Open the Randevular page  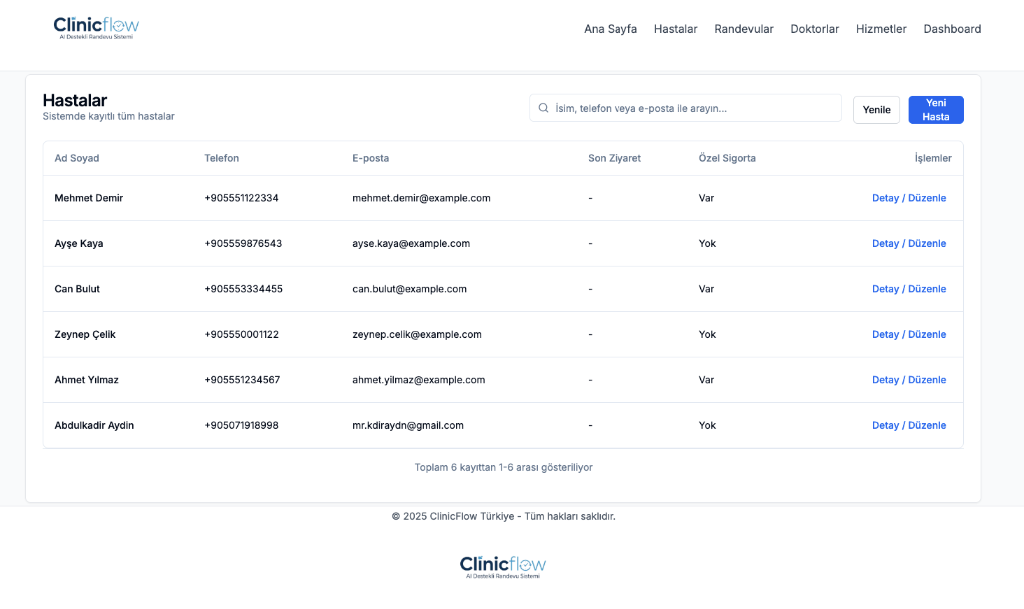tap(743, 29)
